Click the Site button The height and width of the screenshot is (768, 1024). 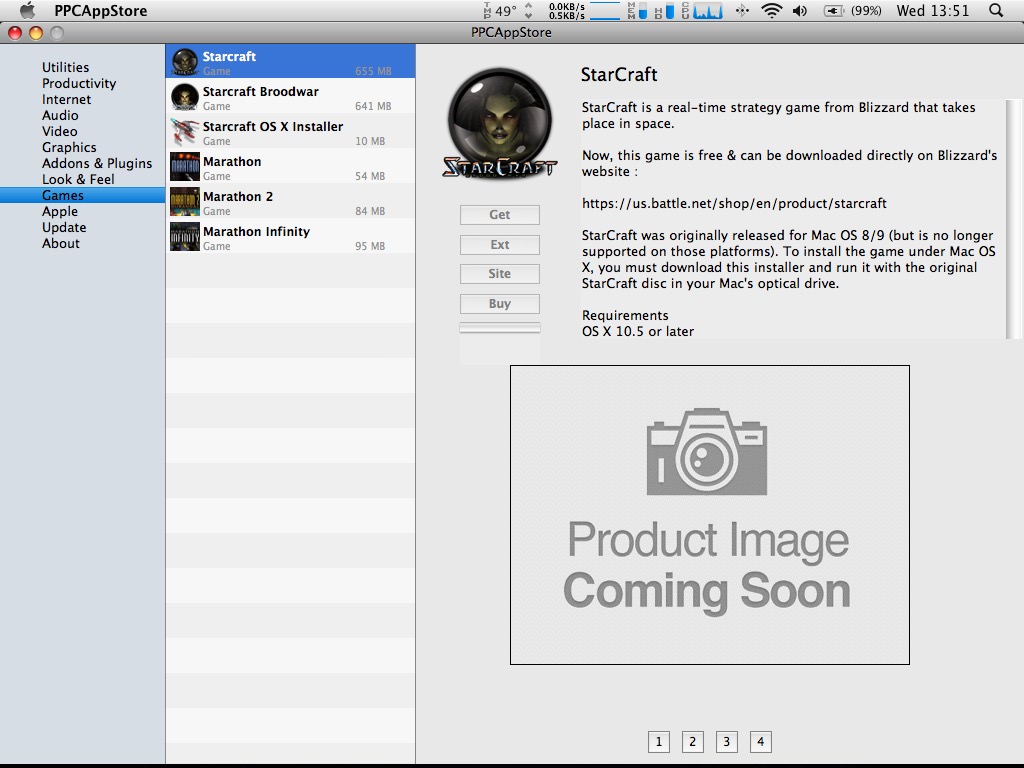click(x=500, y=274)
